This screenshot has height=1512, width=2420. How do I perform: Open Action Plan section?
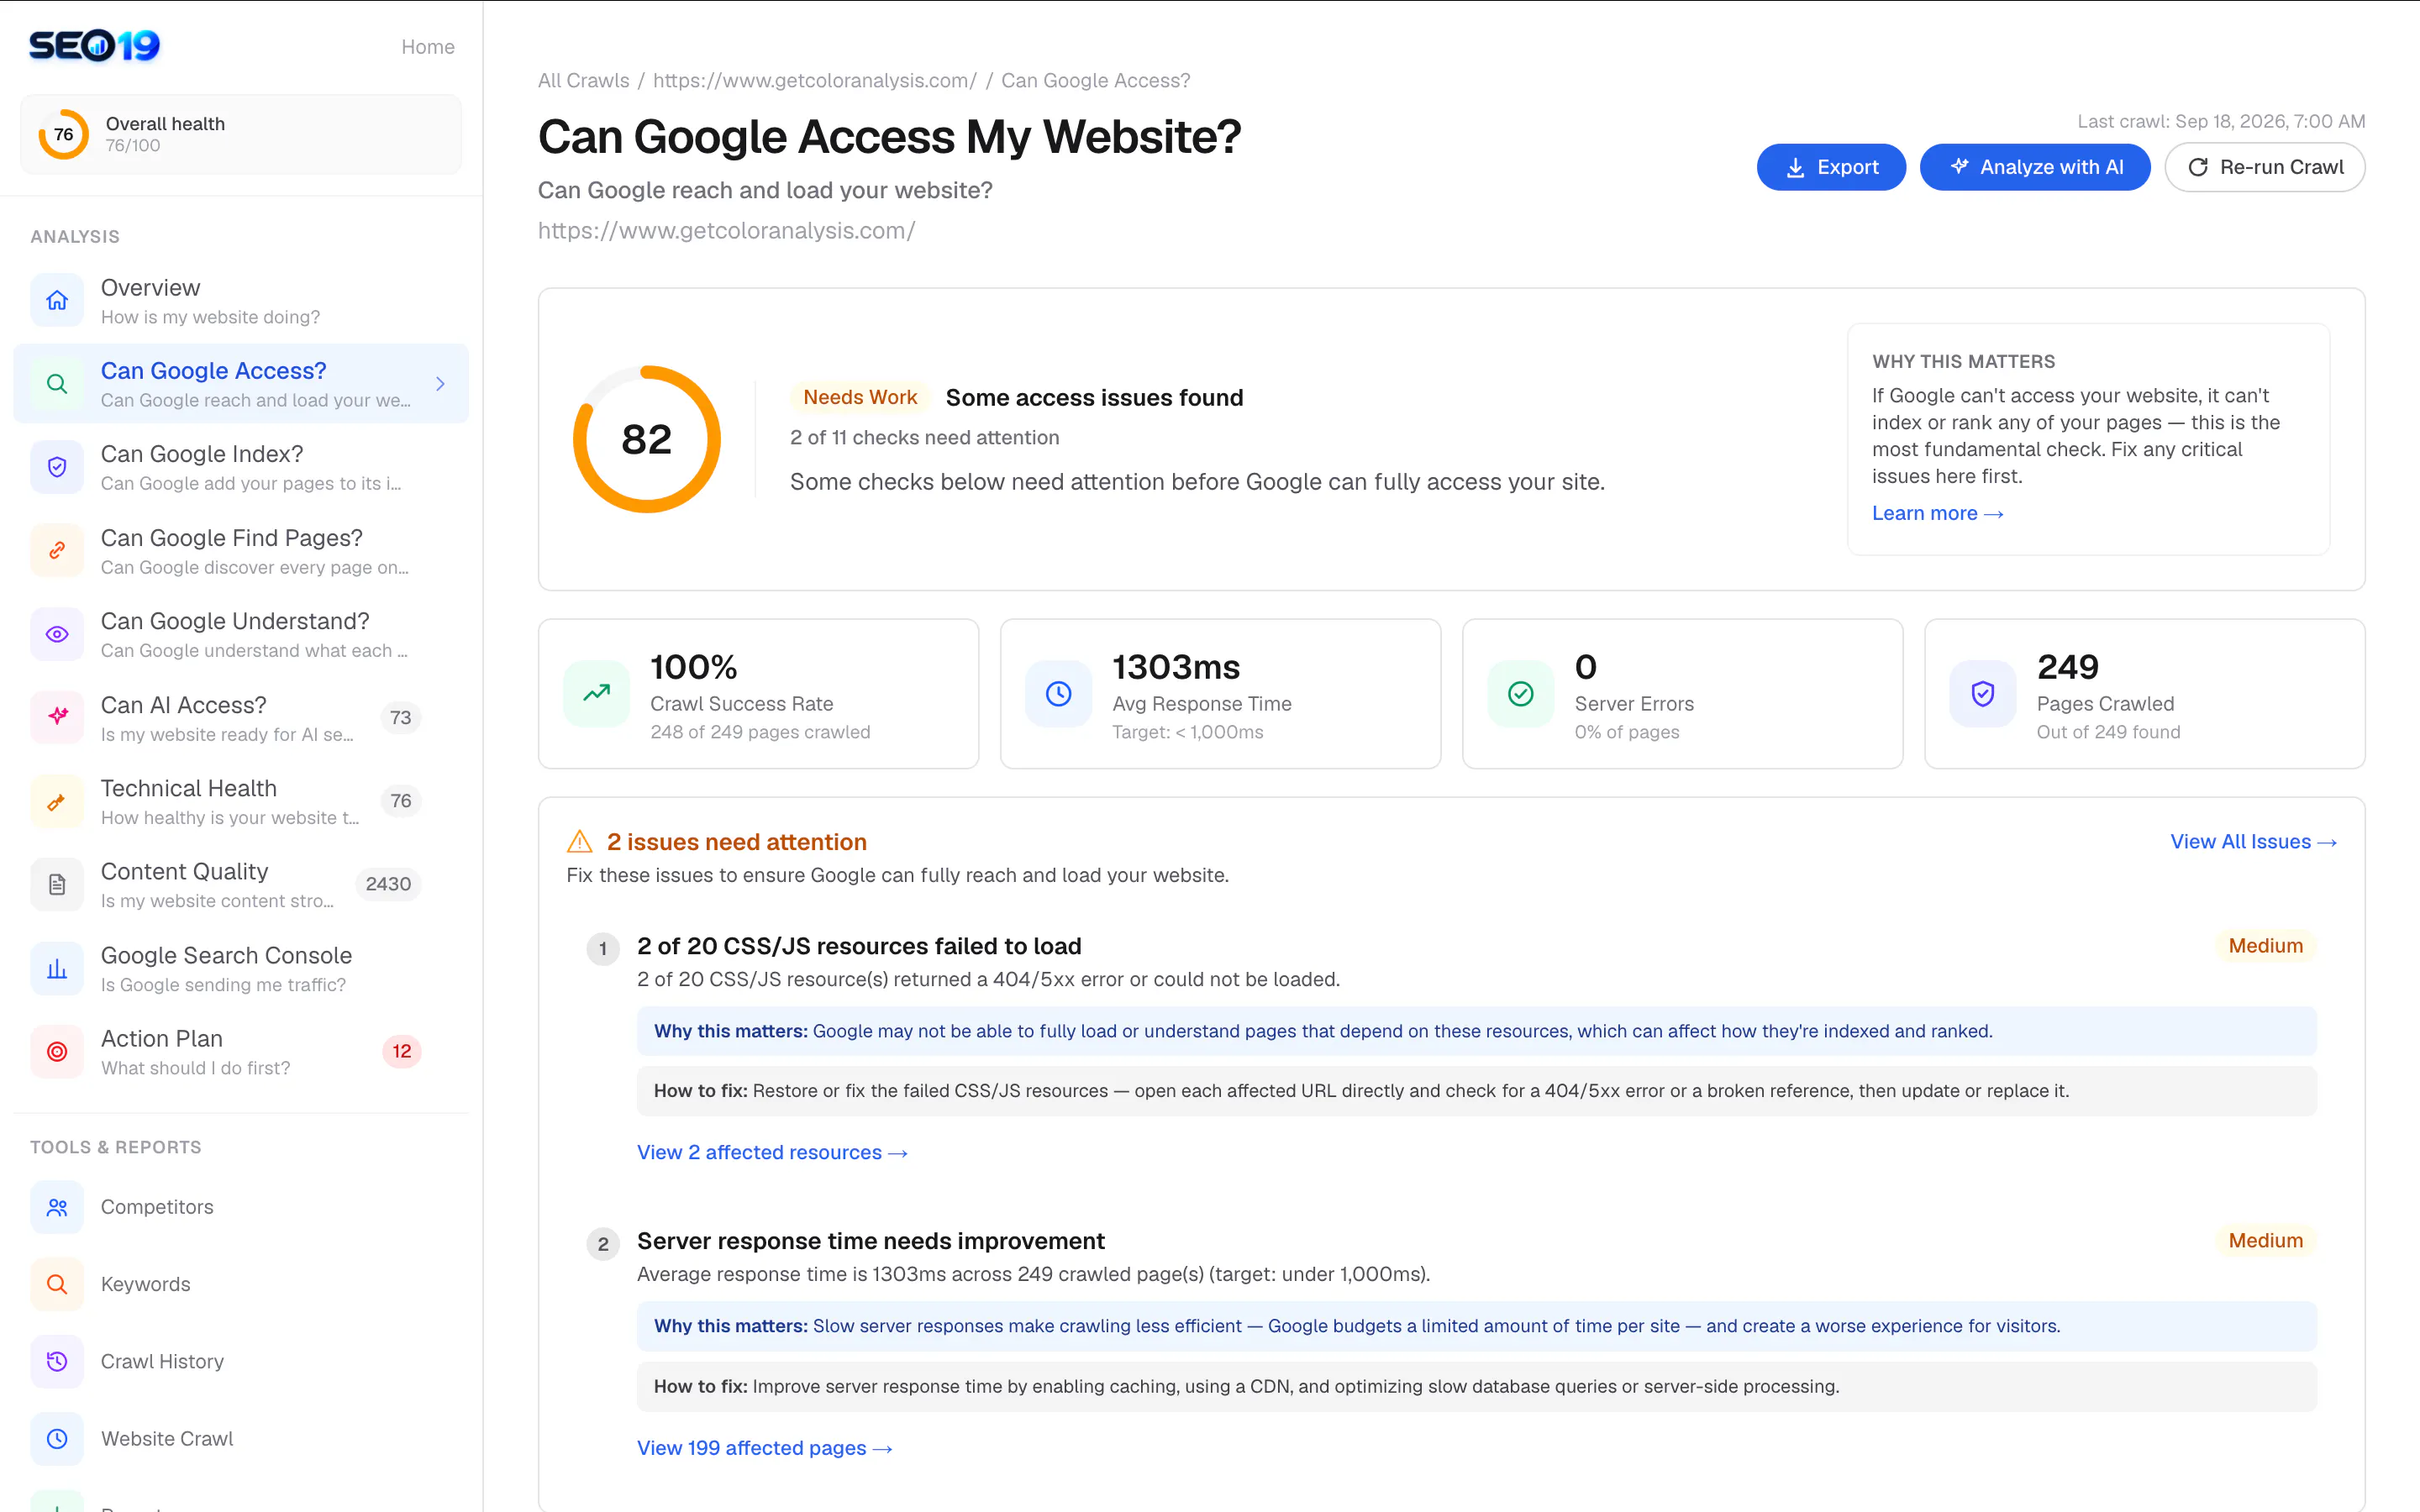pyautogui.click(x=241, y=1052)
